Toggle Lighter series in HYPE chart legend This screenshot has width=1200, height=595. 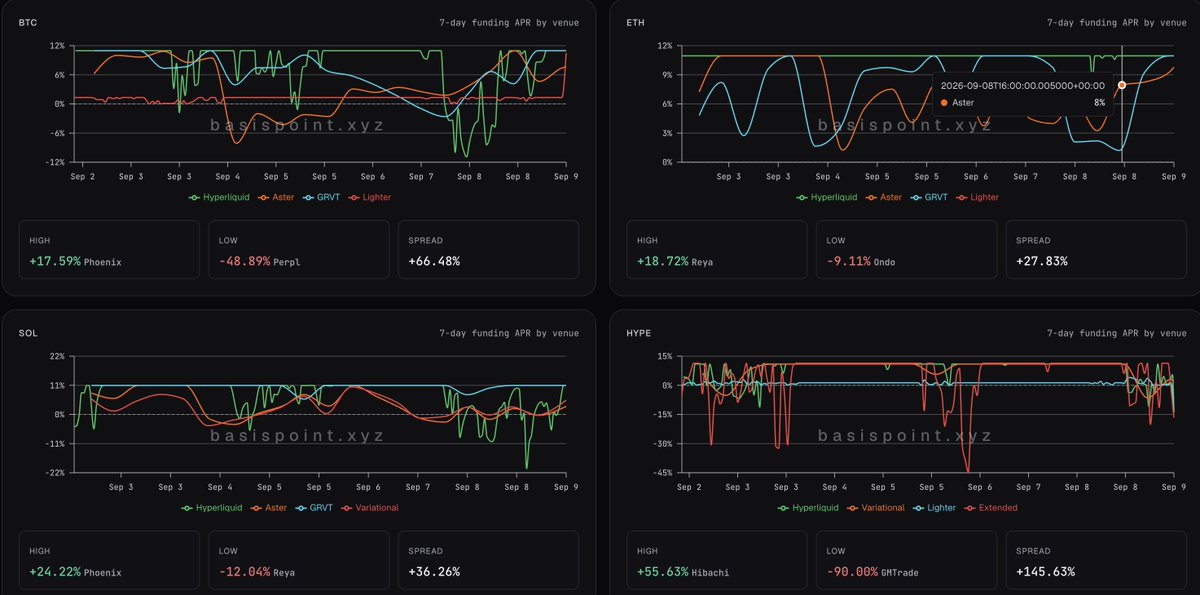tap(933, 508)
